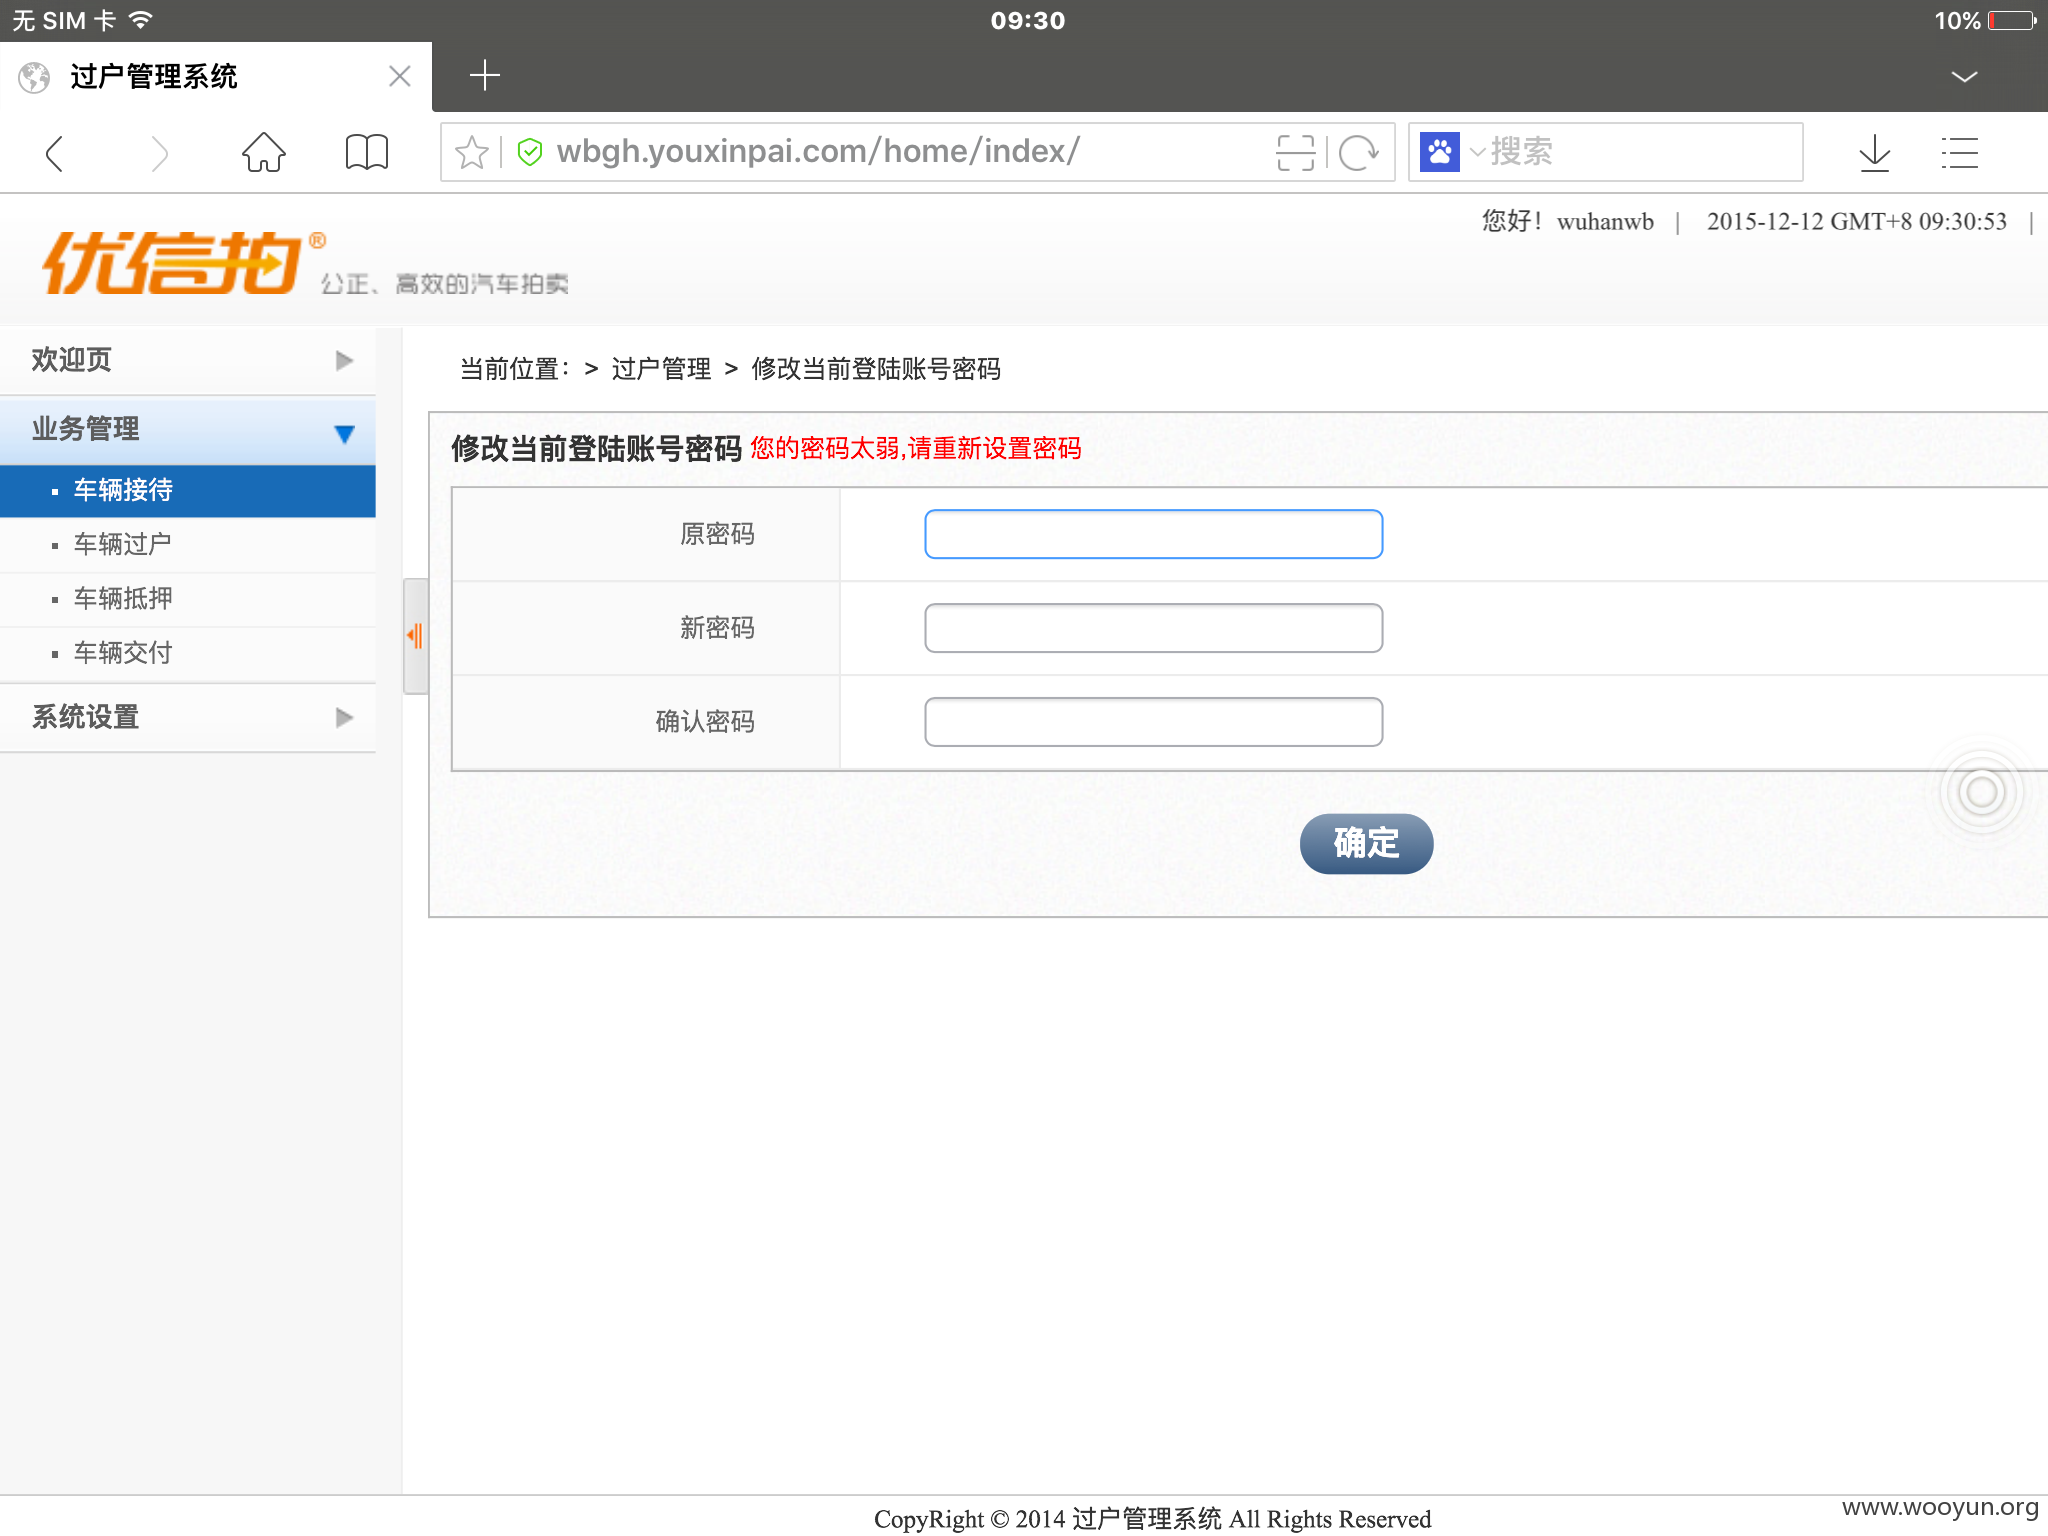
Task: Tap the address bar URL wbgh.youxinpai.com
Action: (818, 151)
